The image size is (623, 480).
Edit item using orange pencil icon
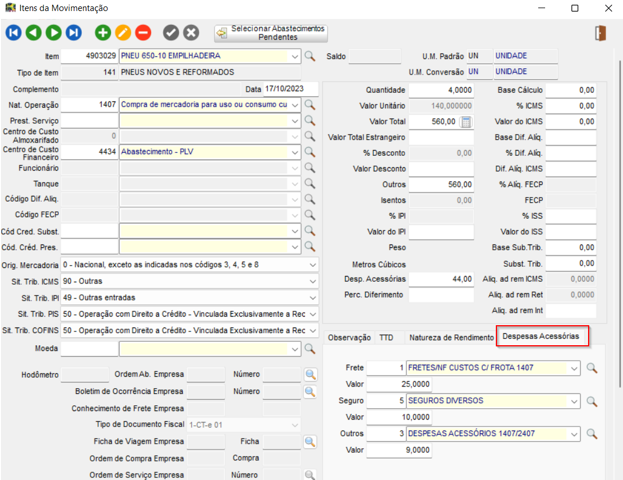click(123, 33)
